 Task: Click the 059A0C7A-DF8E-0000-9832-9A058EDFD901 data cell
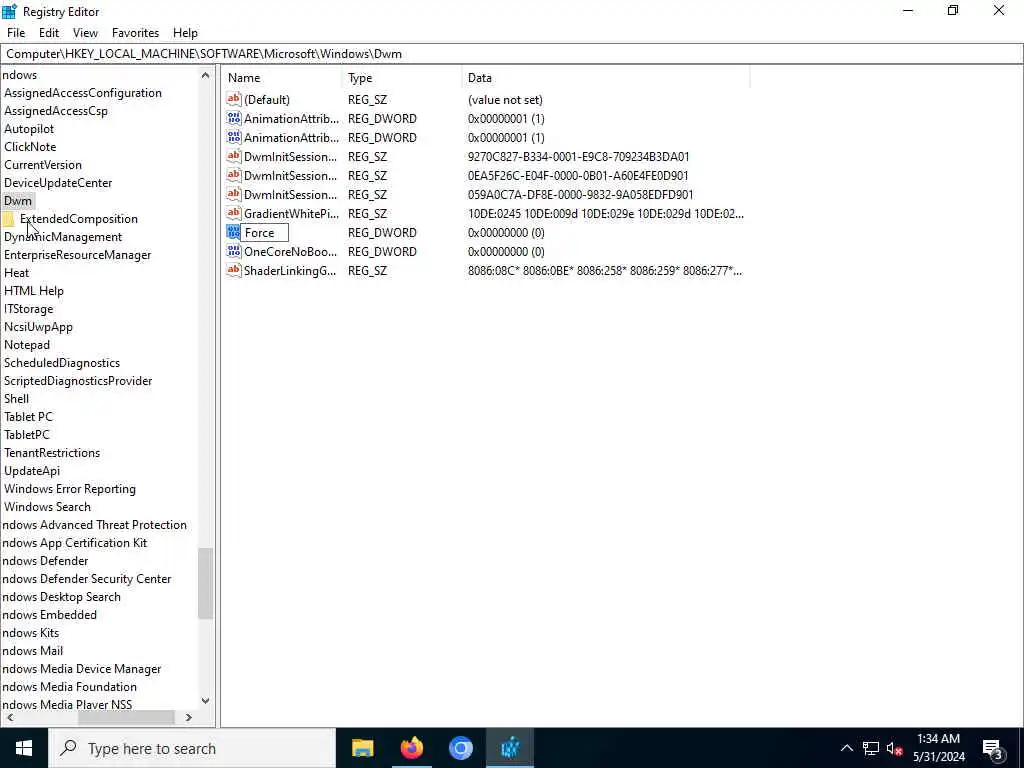point(581,195)
